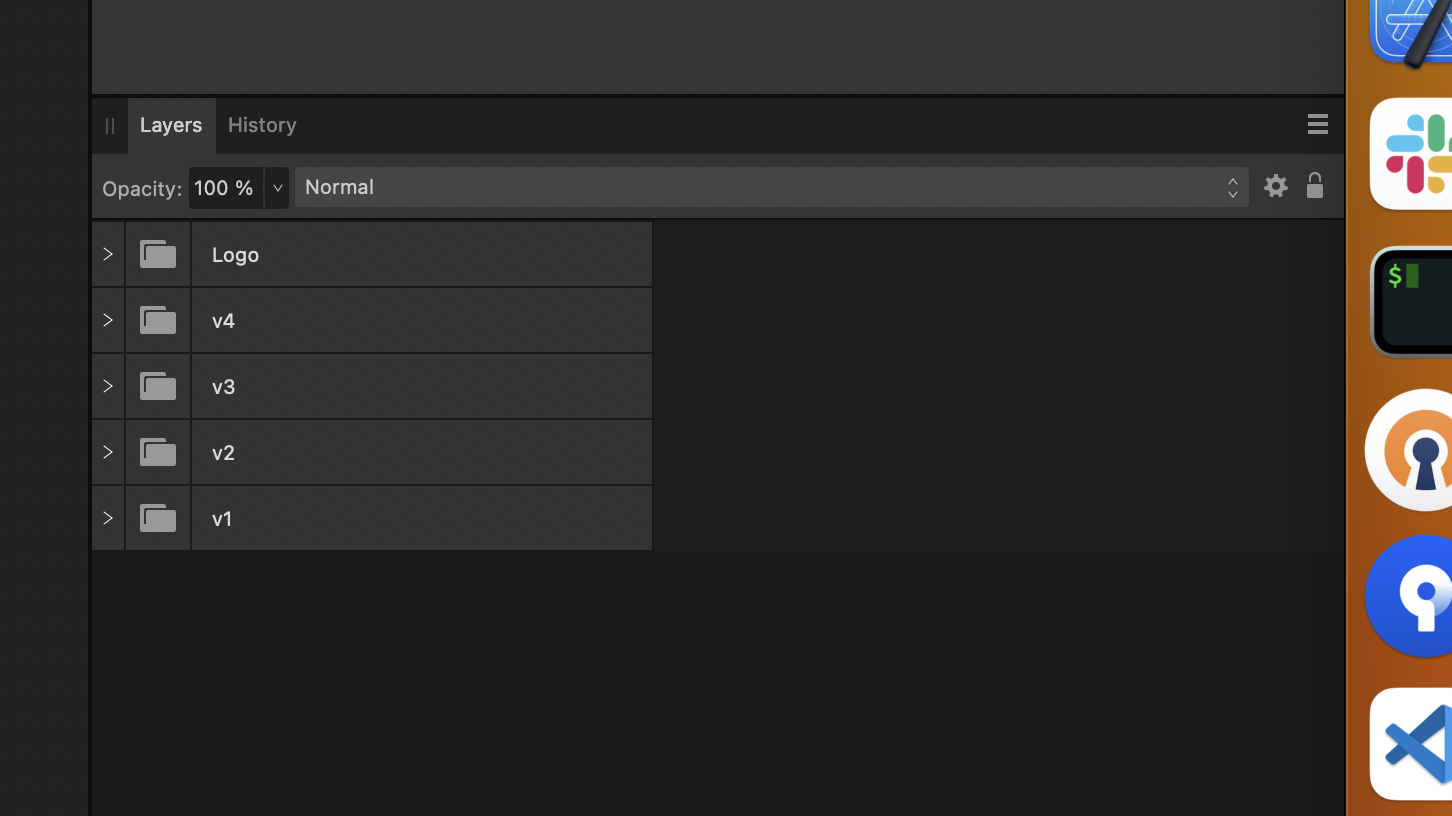Screen dimensions: 1452x816
Task: Click the folder icon of the v3 group
Action: click(158, 386)
